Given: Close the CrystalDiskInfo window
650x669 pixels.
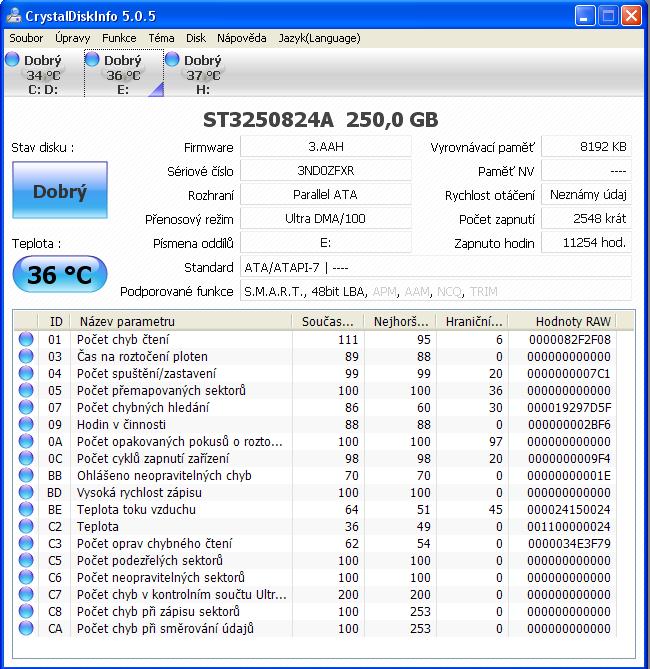Looking at the screenshot, I should [x=631, y=16].
